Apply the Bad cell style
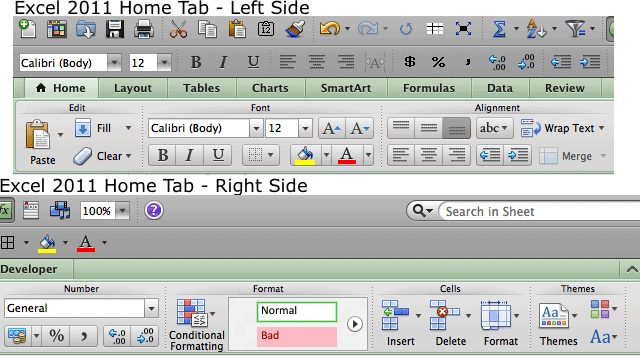 (x=297, y=336)
